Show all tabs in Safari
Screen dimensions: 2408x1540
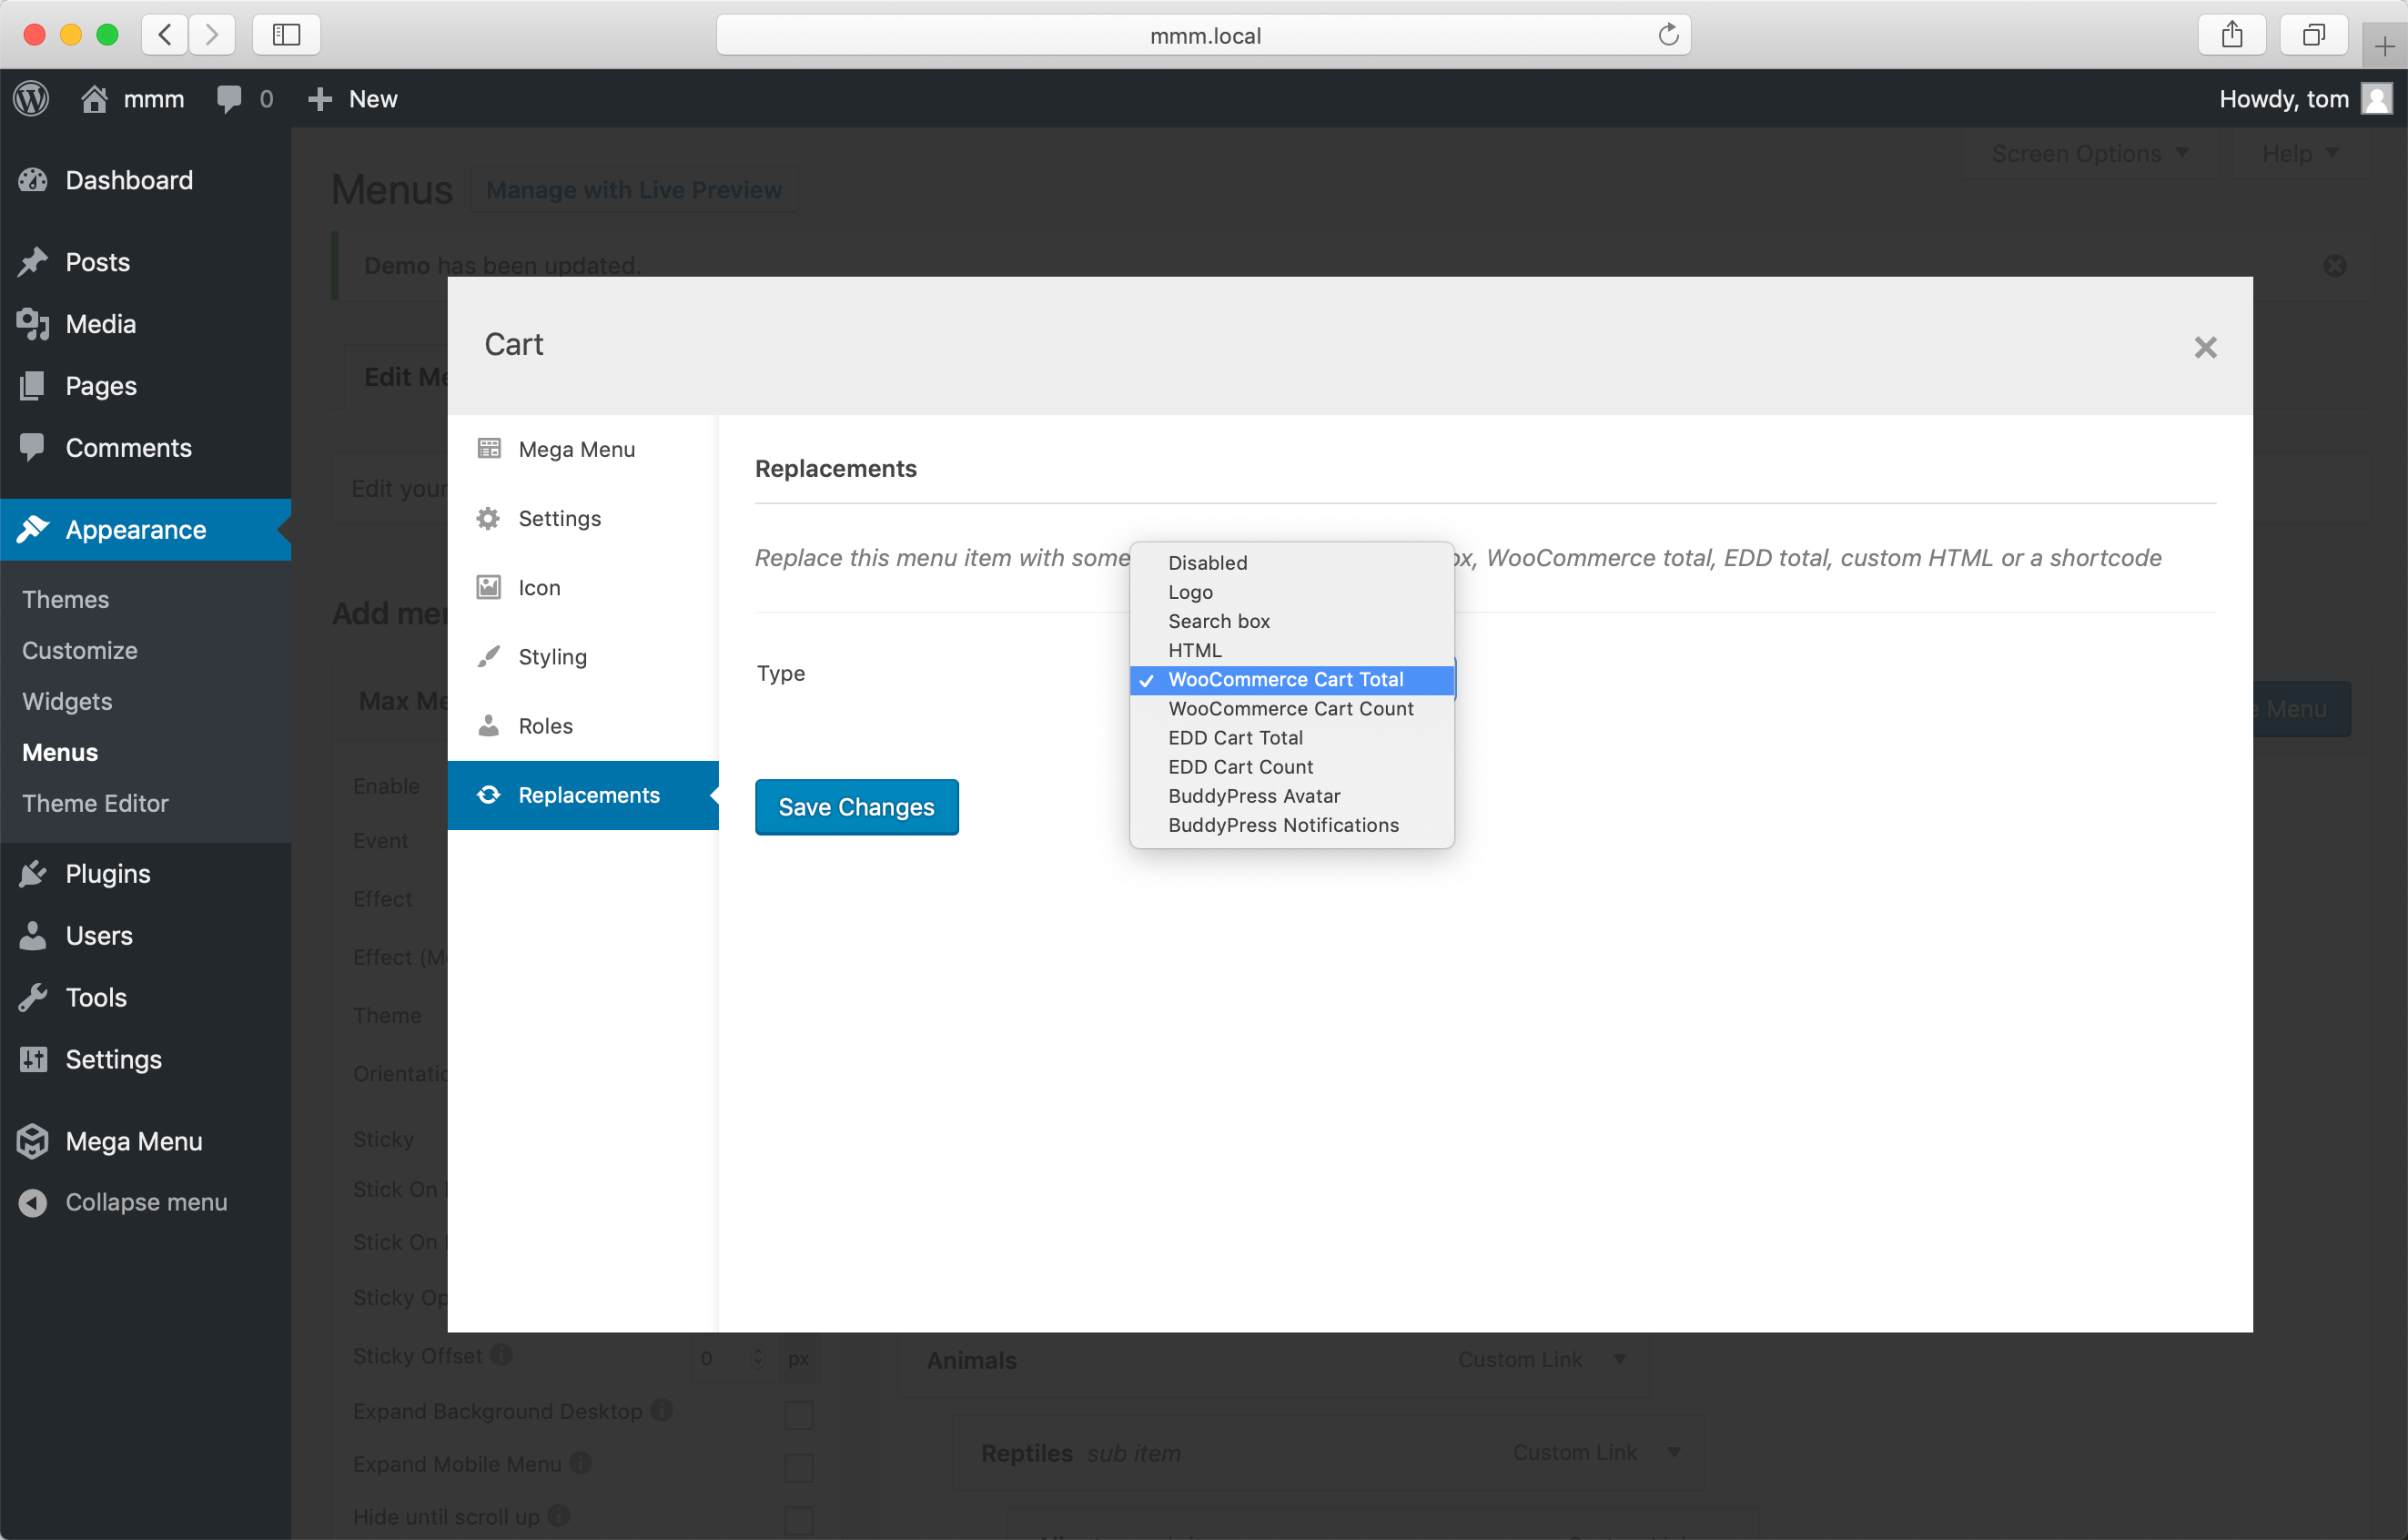coord(2313,35)
